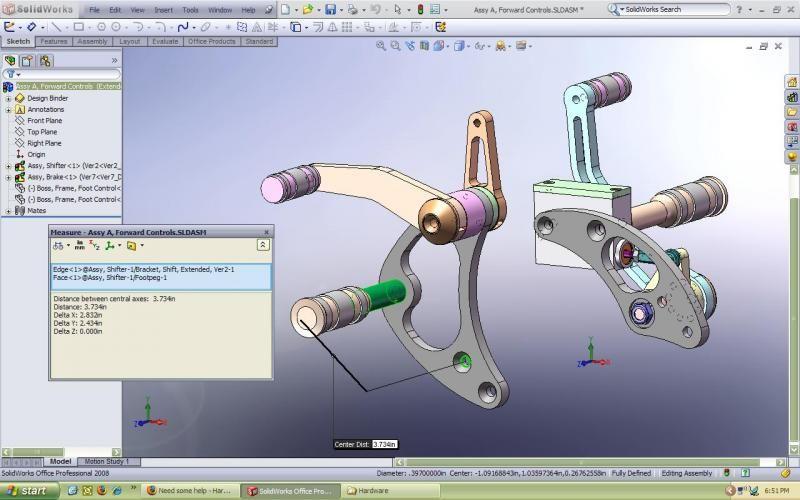Expand the Mates folder in tree
Image resolution: width=800 pixels, height=500 pixels.
(x=8, y=211)
